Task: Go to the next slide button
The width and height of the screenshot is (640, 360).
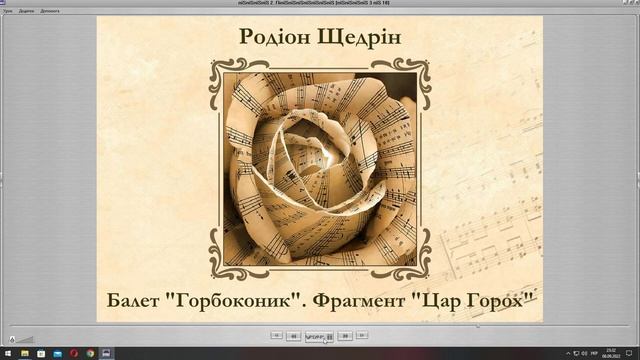Action: 345,336
